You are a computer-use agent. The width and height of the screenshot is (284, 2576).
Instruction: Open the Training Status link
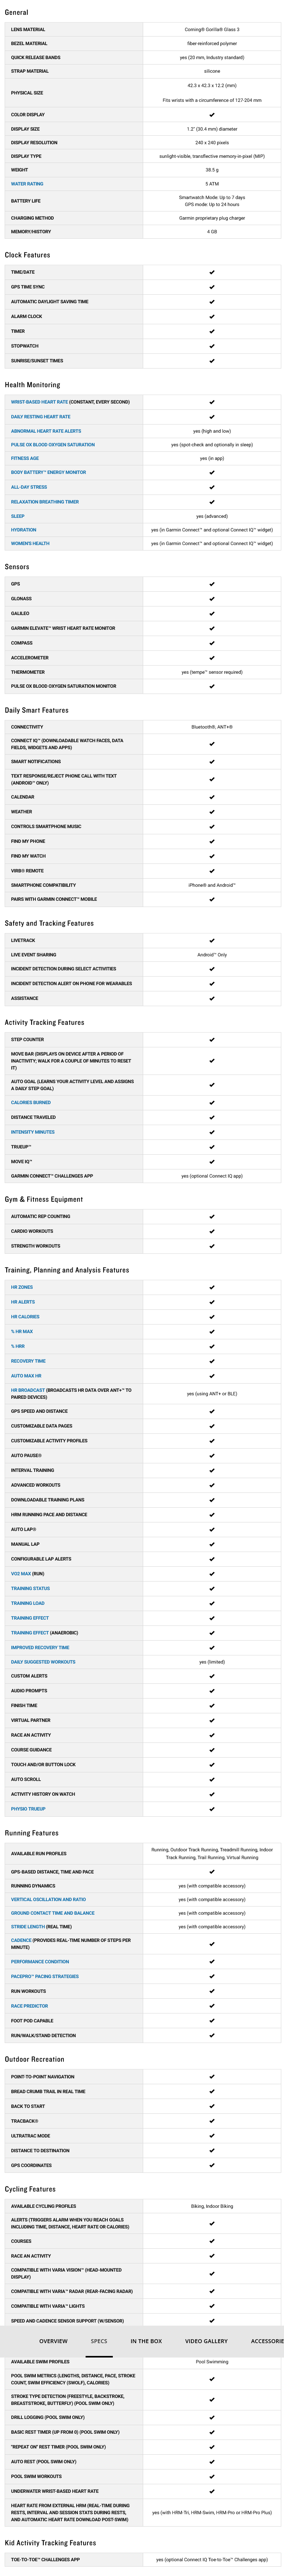30,1588
